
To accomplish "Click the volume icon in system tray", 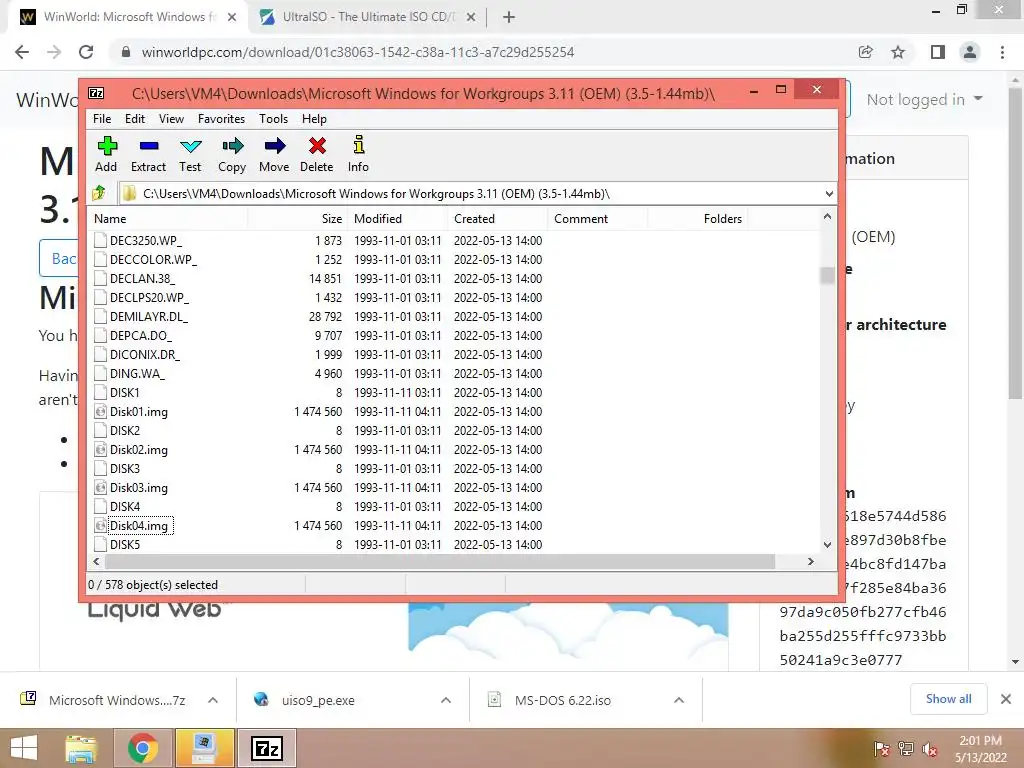I will tap(930, 749).
